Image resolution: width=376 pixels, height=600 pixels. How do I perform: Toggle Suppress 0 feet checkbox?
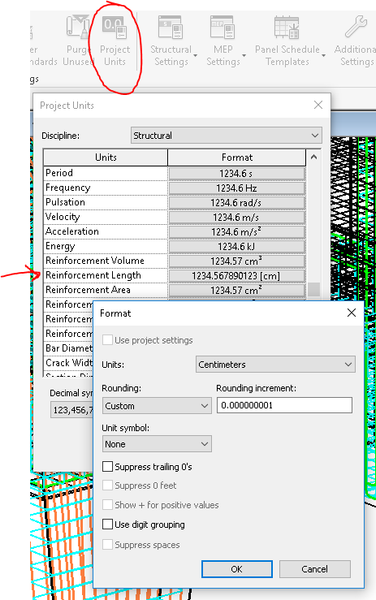pos(107,485)
